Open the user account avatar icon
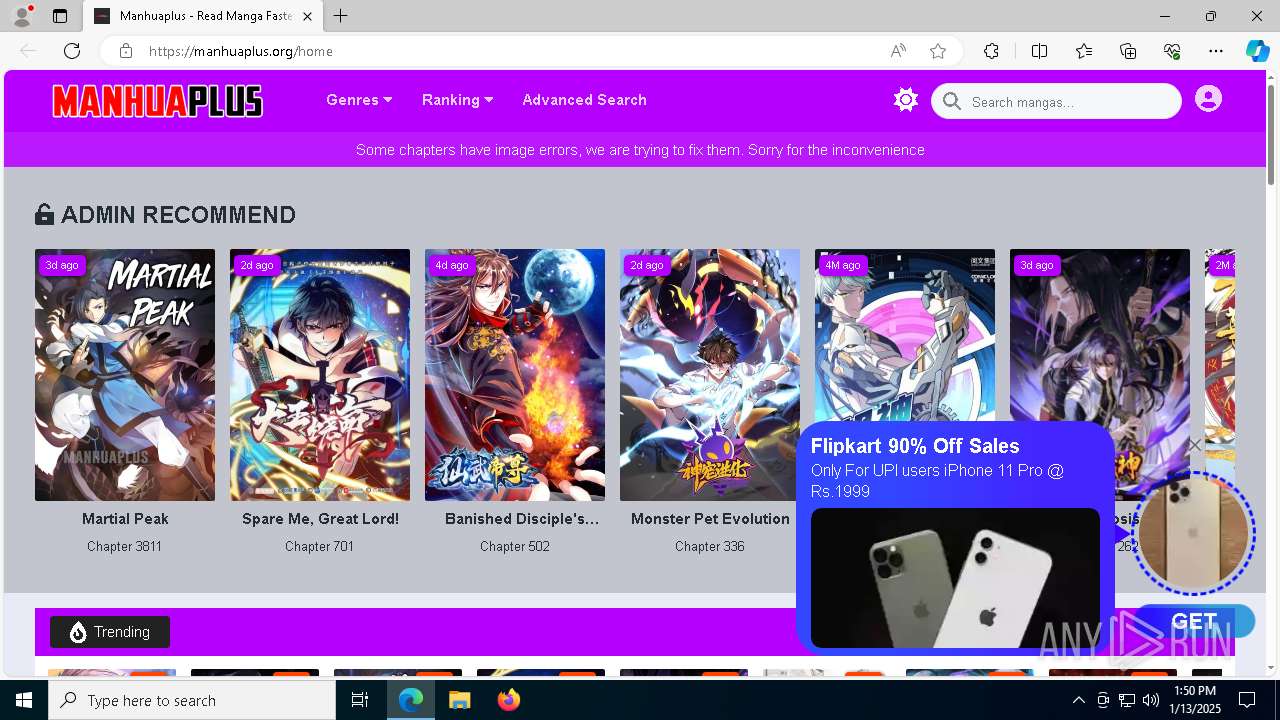The image size is (1280, 720). tap(1208, 99)
